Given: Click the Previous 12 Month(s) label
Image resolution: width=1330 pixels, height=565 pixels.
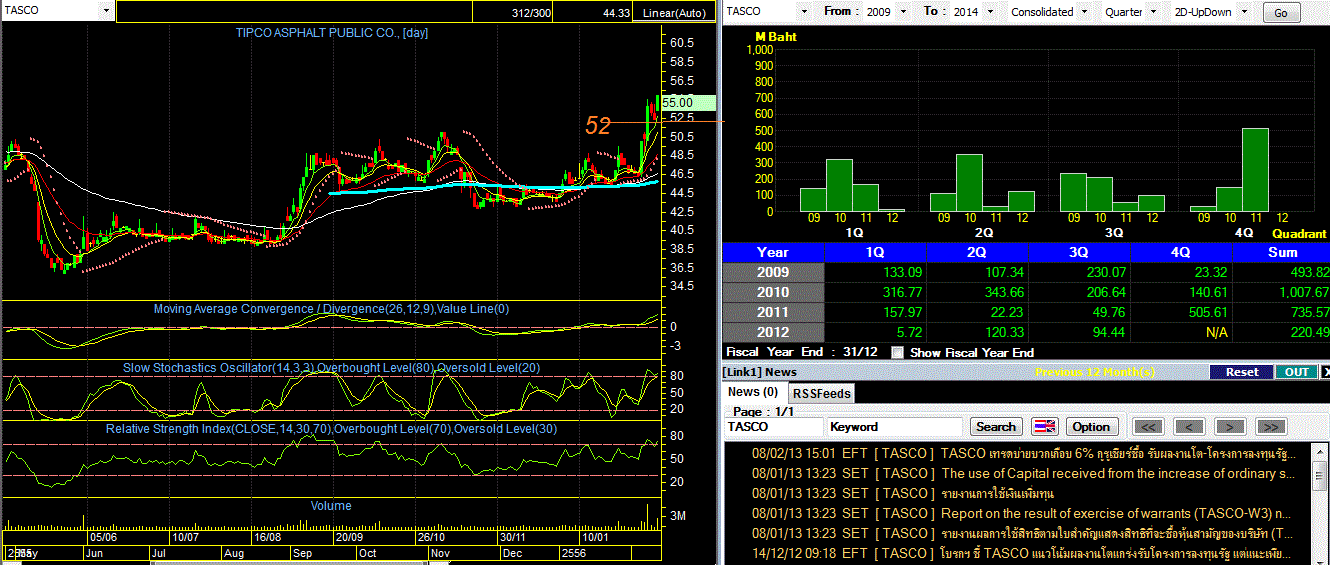Looking at the screenshot, I should 1094,371.
